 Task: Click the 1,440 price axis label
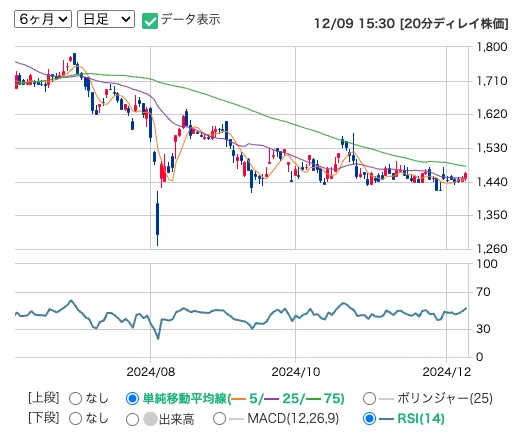point(492,182)
